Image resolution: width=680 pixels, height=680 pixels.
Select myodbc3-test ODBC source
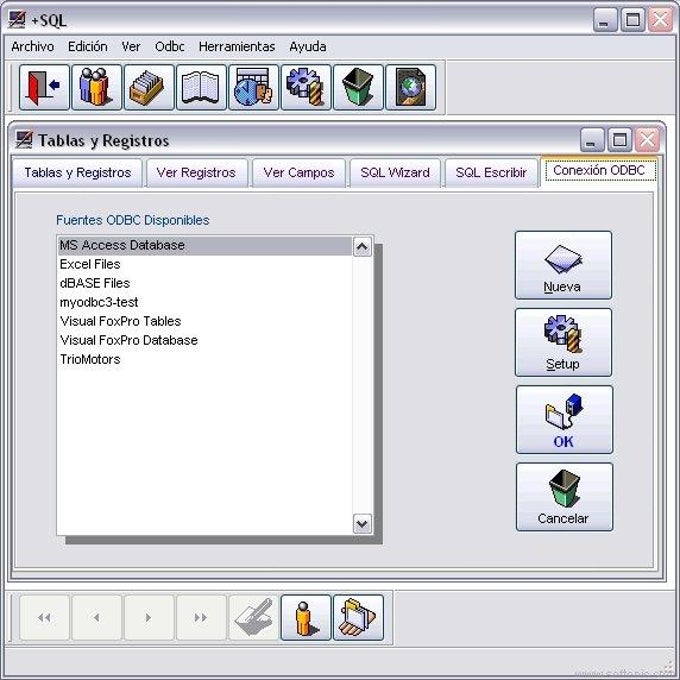[205, 302]
